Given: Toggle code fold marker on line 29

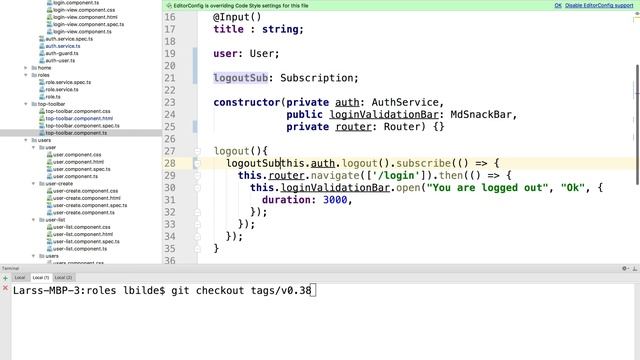Looking at the screenshot, I should click(197, 176).
